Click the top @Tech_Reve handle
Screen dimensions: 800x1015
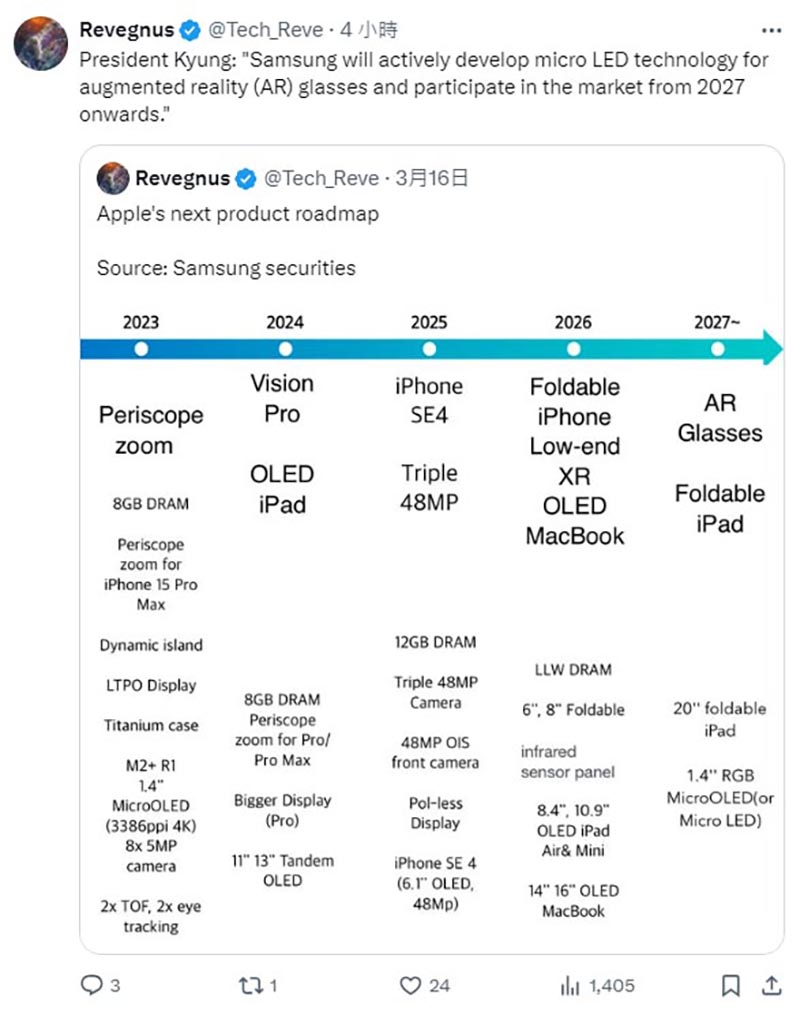(265, 30)
